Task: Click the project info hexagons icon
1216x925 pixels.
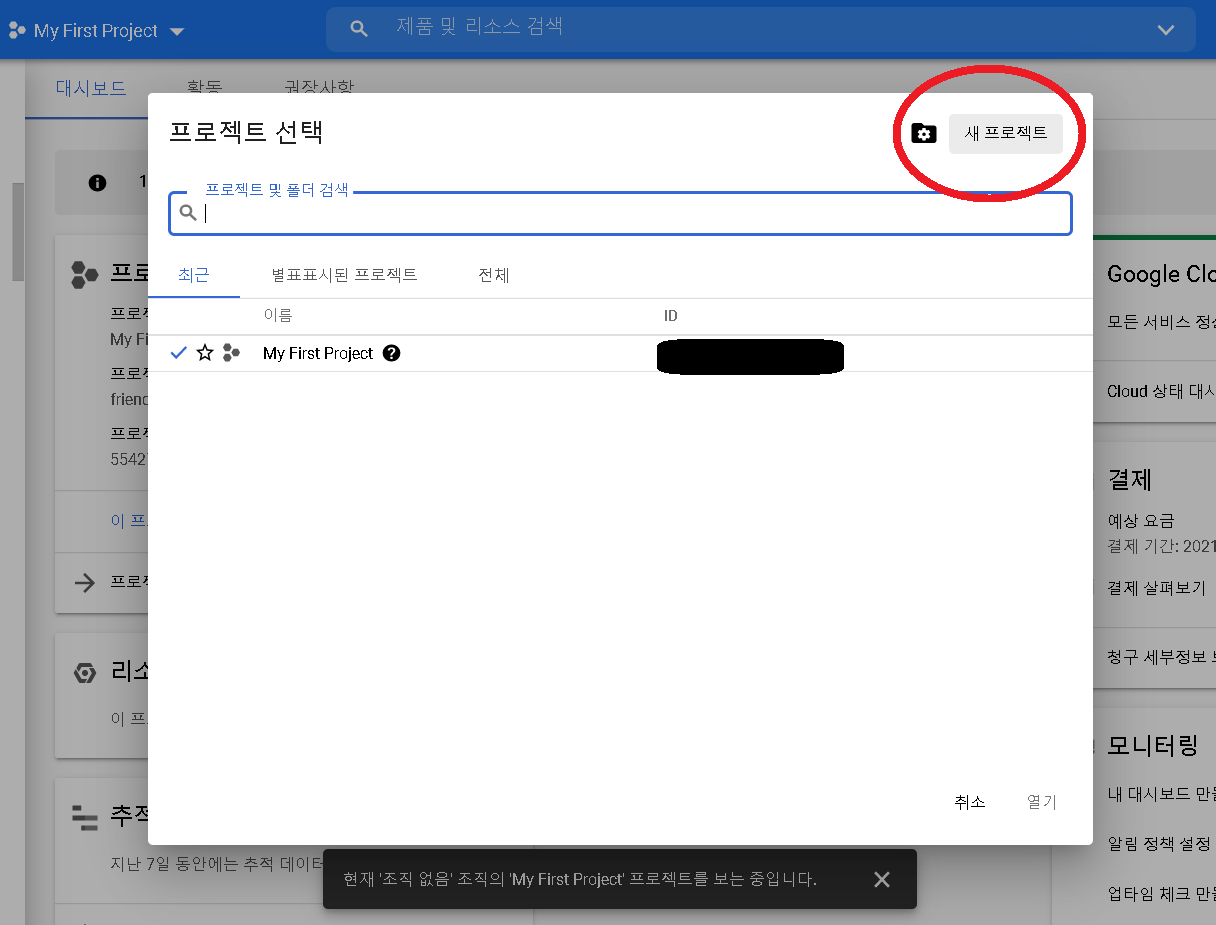Action: coord(85,274)
